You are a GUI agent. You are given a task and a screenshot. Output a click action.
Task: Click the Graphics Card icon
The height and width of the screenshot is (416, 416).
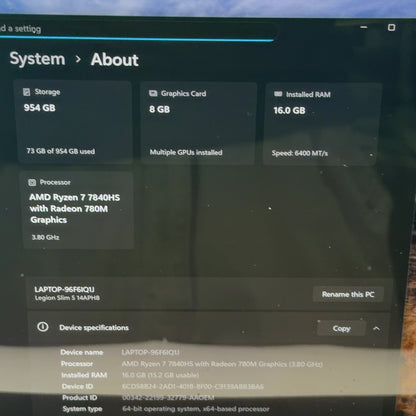point(153,93)
